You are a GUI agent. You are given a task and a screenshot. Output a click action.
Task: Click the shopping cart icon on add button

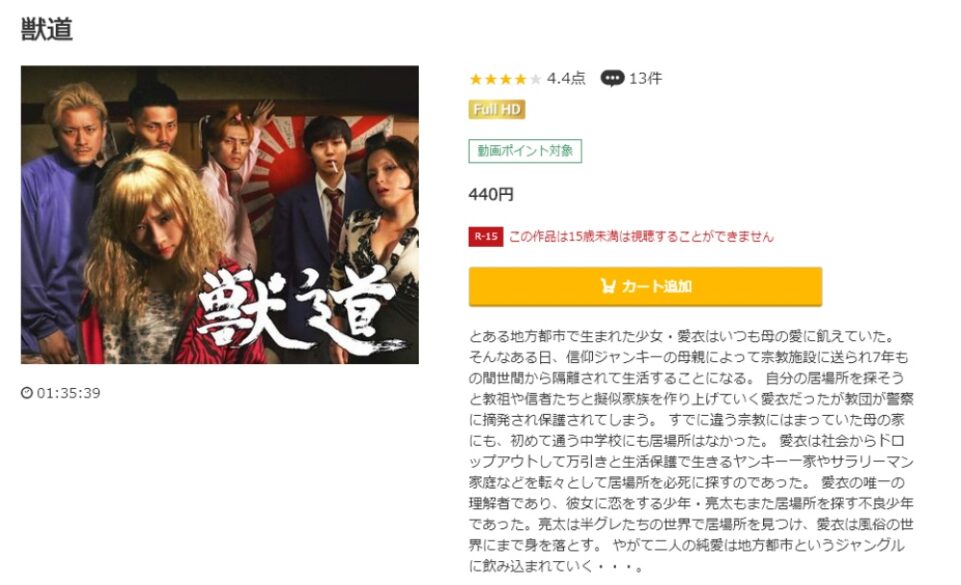coord(608,286)
